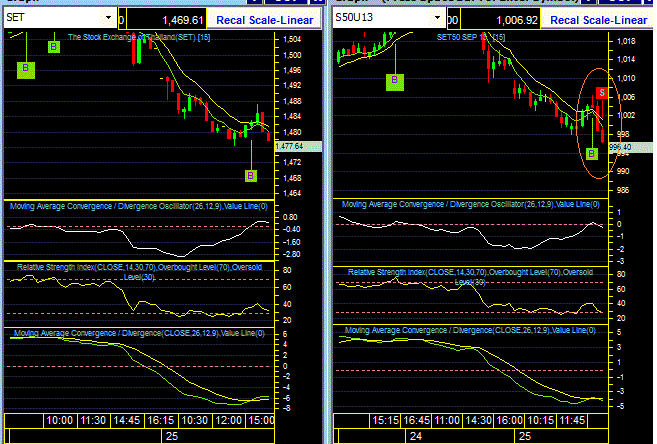Image resolution: width=657 pixels, height=444 pixels.
Task: Click the bottom MACD(CLOSE,26,12,9) title in S50U13 pane
Action: 470,330
